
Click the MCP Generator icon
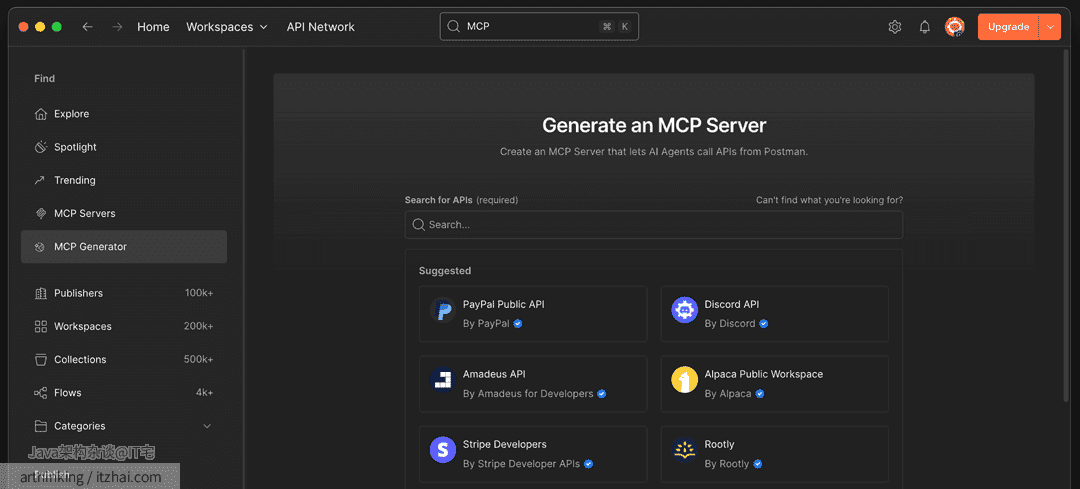(x=41, y=247)
